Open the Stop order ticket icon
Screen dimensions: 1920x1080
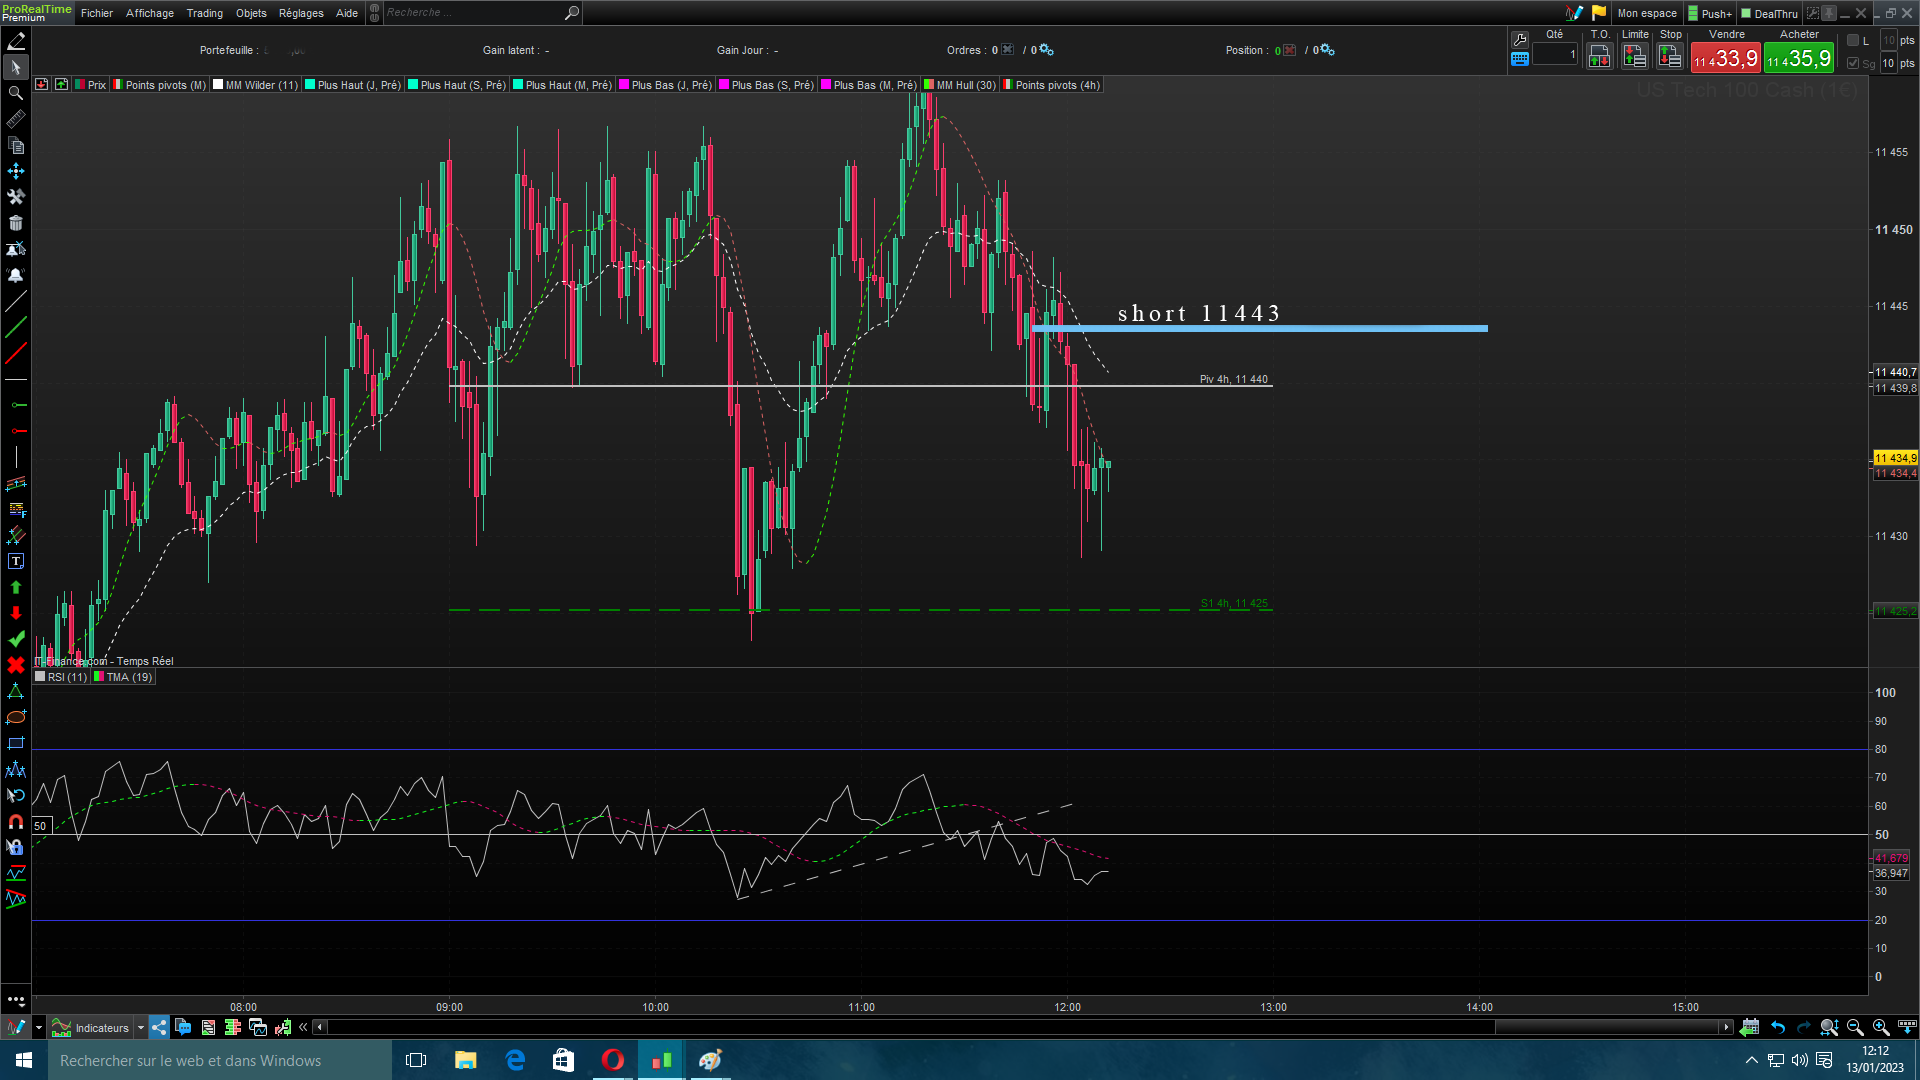point(1670,57)
